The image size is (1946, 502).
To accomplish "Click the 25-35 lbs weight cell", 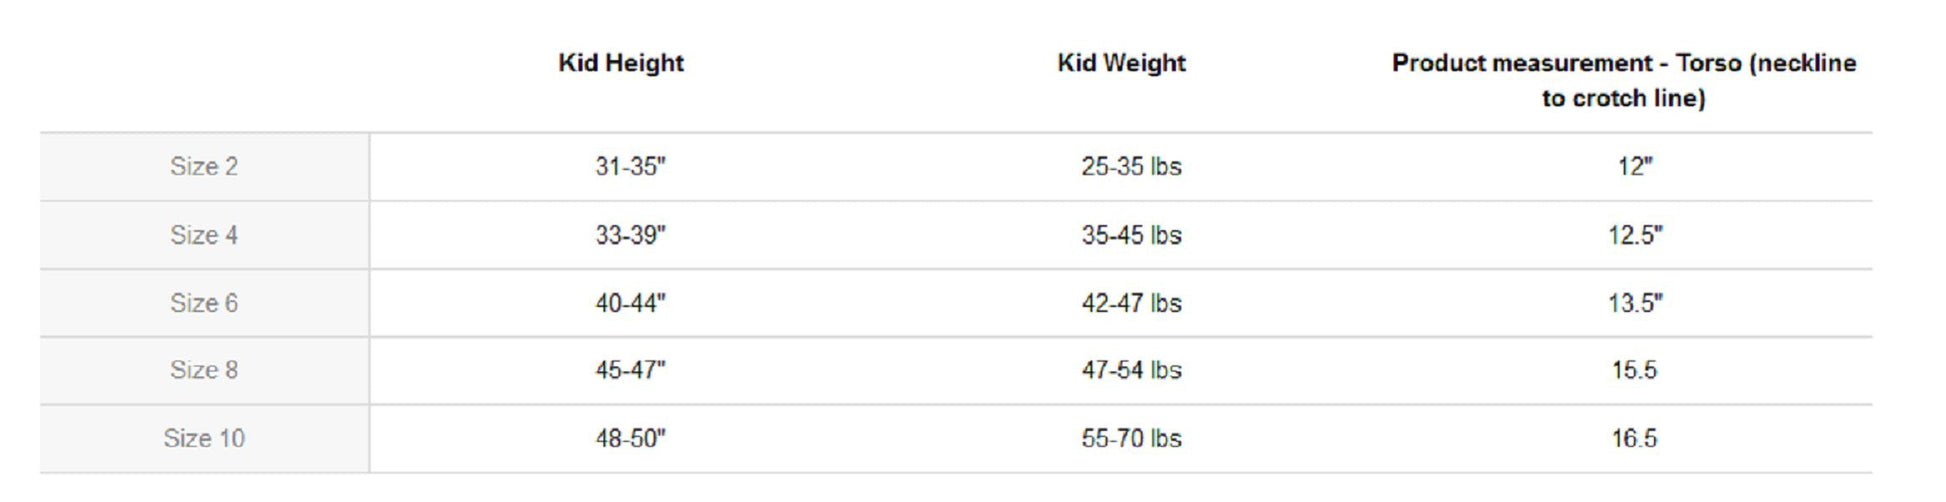I will click(x=1131, y=167).
